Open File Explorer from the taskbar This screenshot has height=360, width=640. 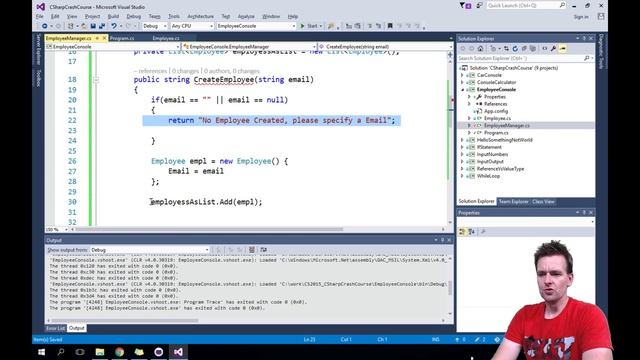(x=100, y=352)
